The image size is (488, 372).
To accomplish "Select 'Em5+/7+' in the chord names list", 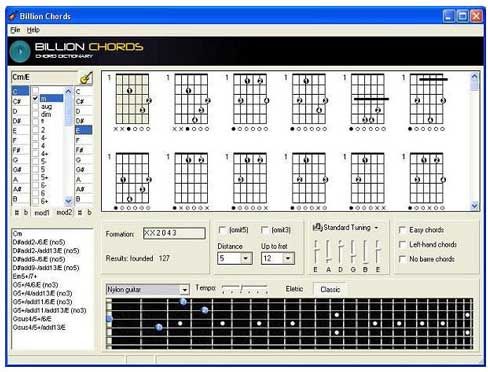I will coord(25,276).
